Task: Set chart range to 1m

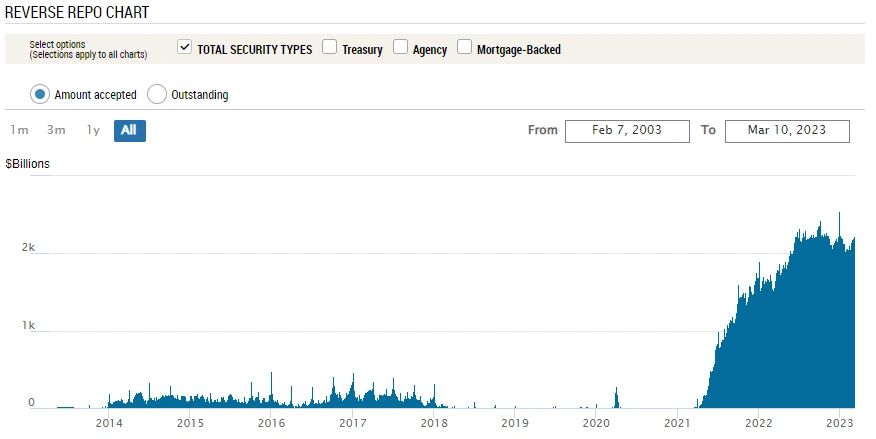Action: (19, 130)
